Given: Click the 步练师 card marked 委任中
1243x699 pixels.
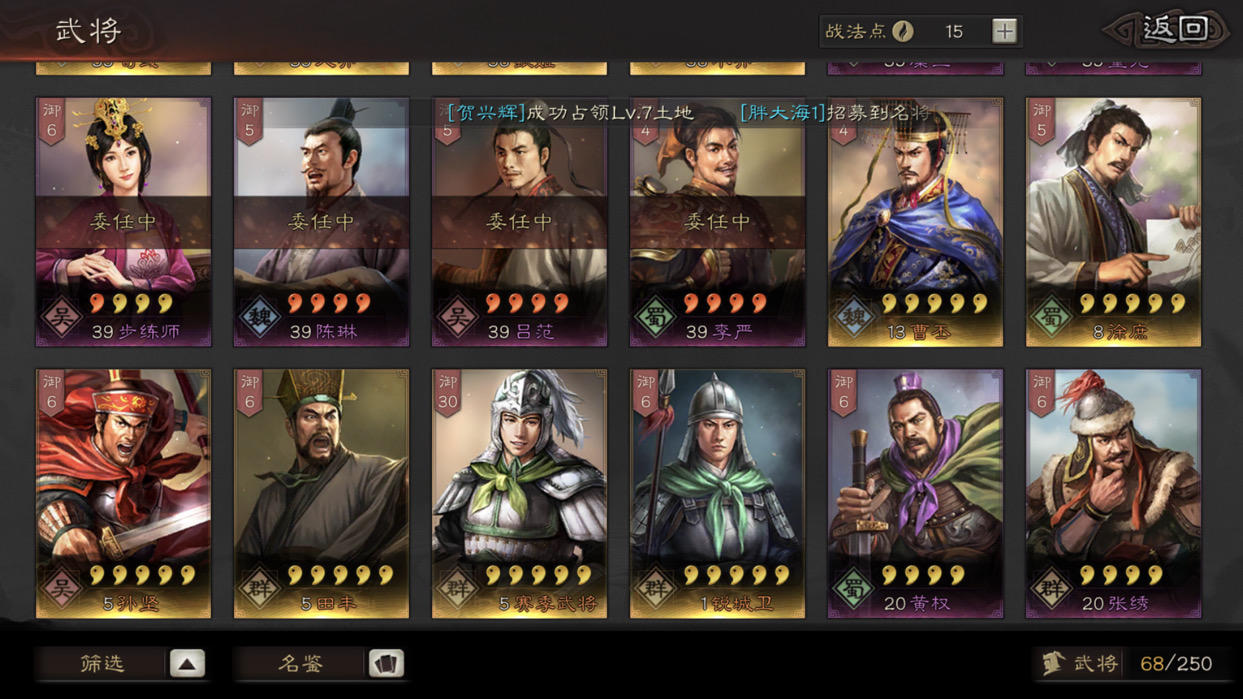Looking at the screenshot, I should [124, 222].
